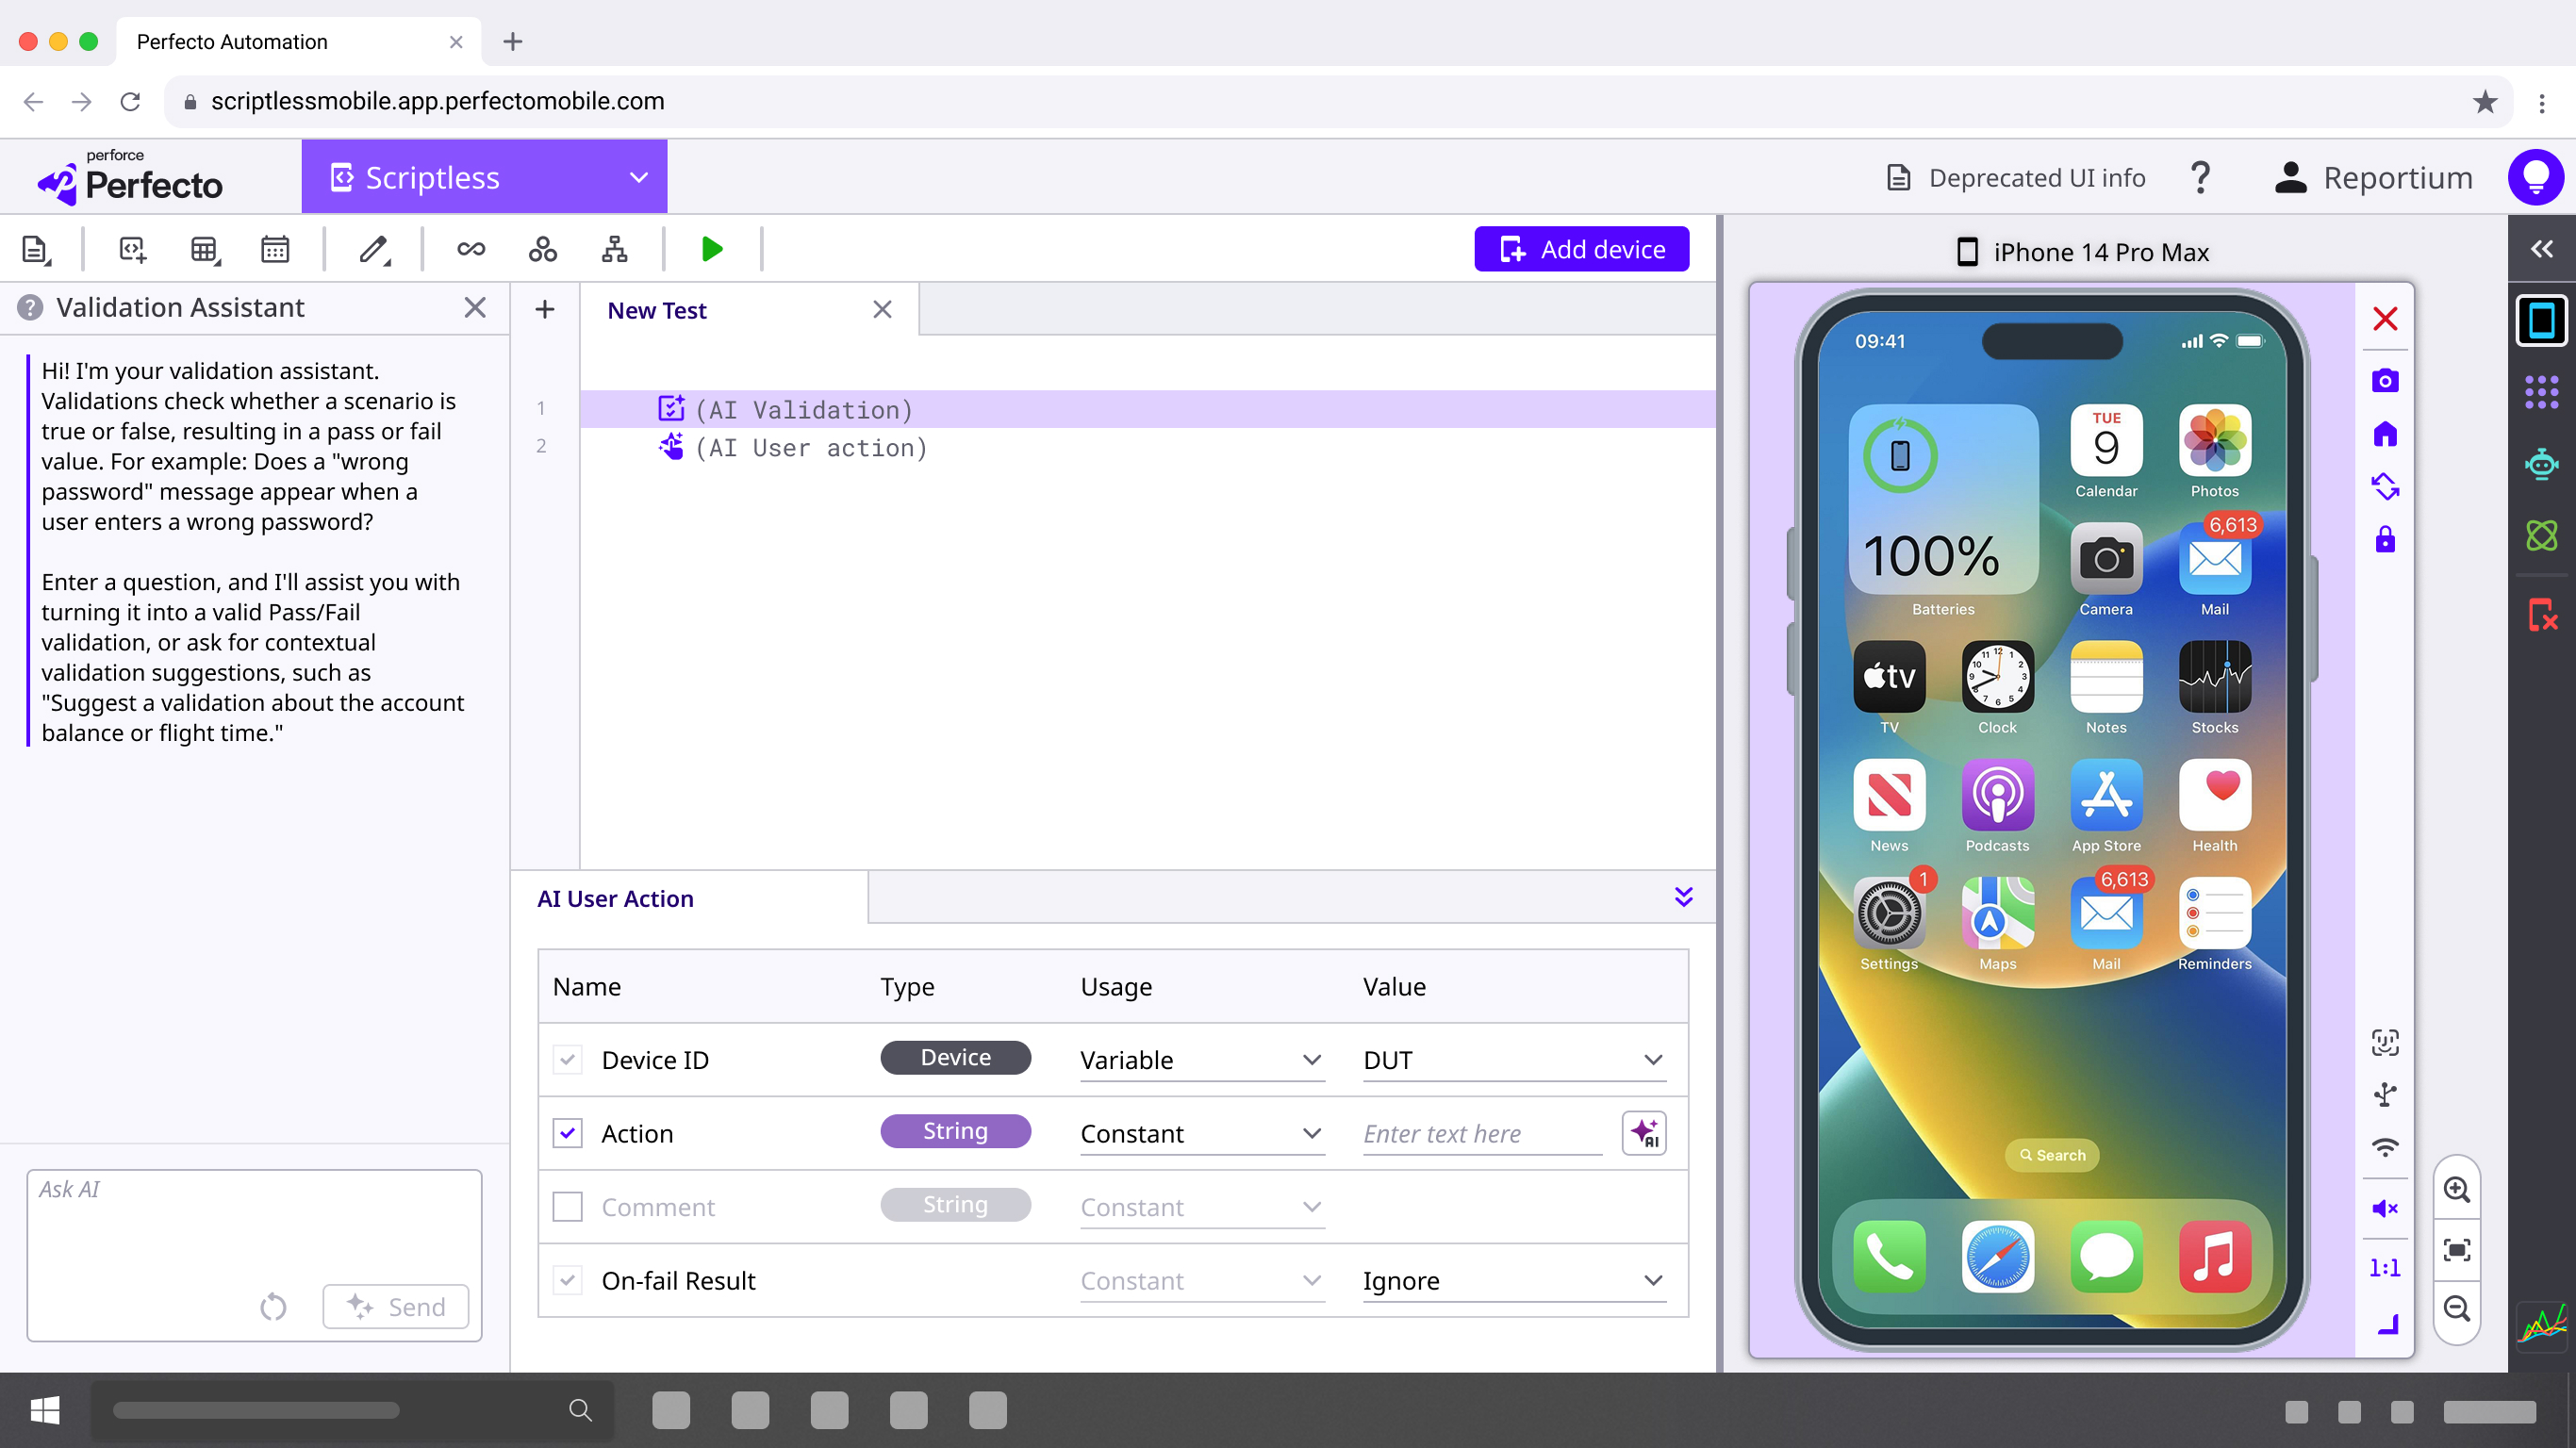Select the AI User action step
The image size is (2576, 1448).
811,448
